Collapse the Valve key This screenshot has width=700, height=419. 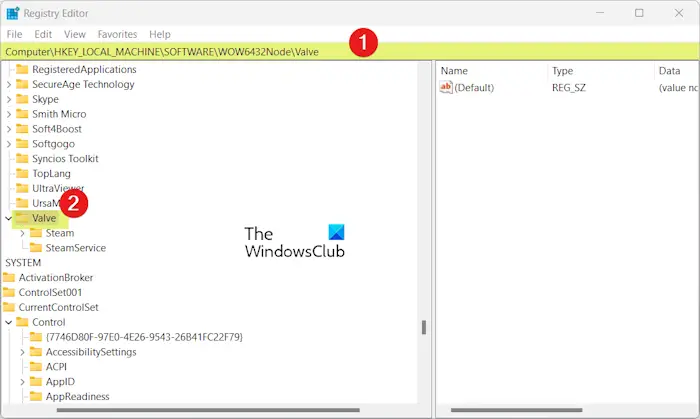click(8, 218)
